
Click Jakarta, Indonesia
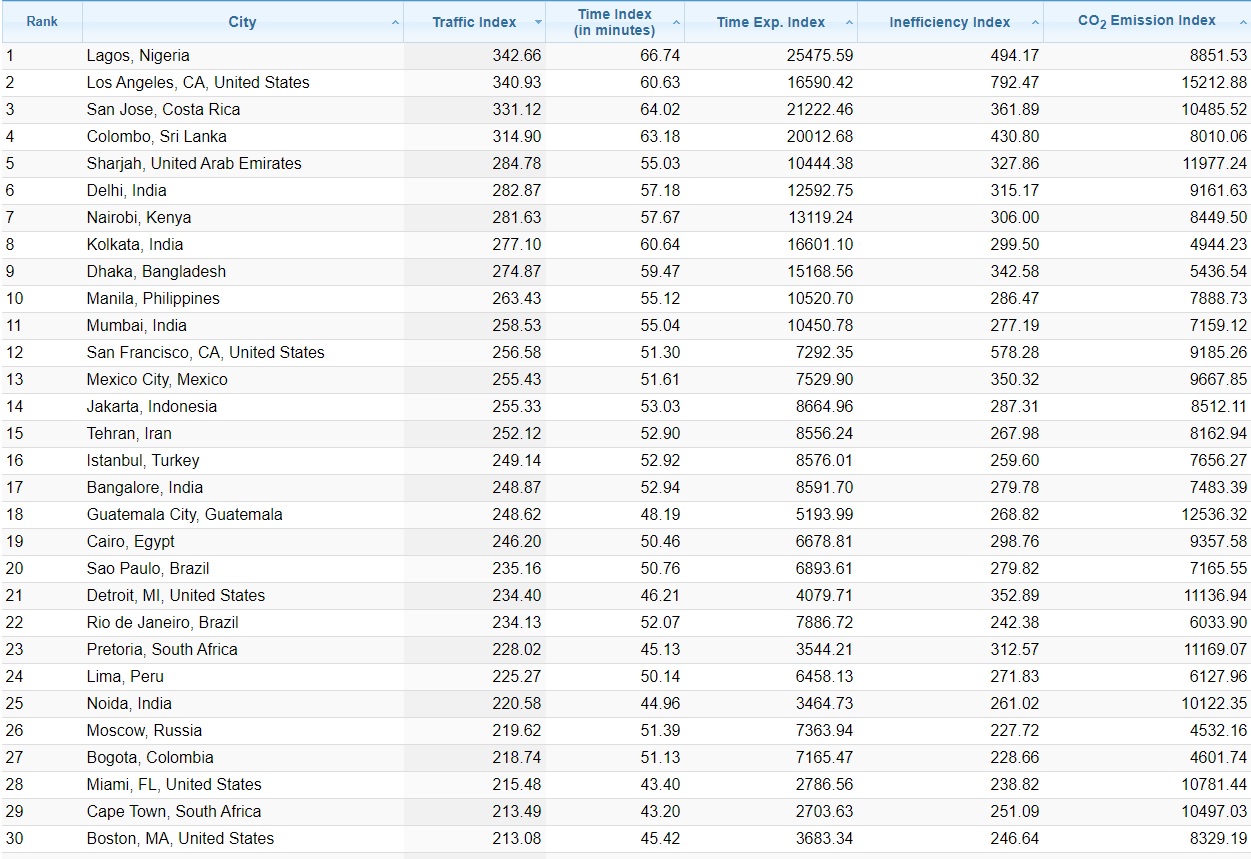click(152, 406)
